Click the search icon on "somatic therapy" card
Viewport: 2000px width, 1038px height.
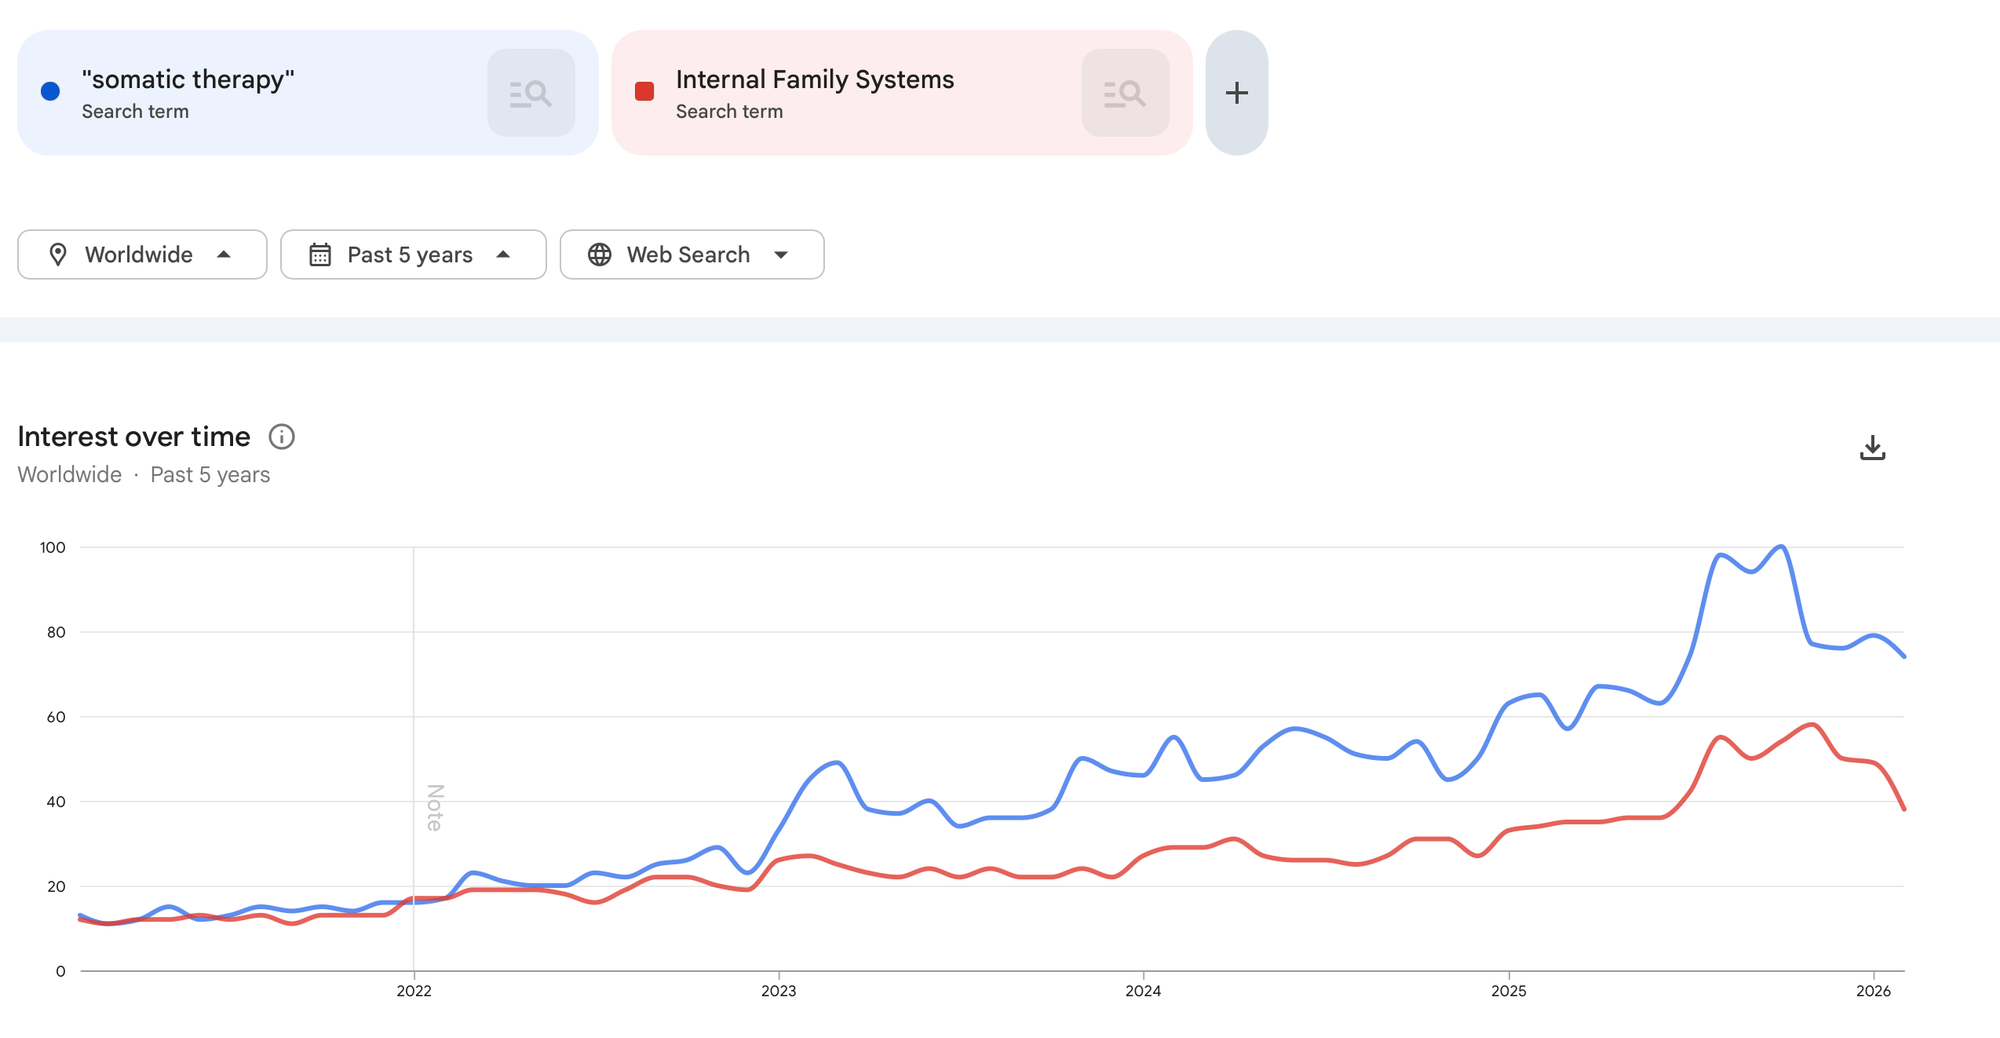click(531, 93)
